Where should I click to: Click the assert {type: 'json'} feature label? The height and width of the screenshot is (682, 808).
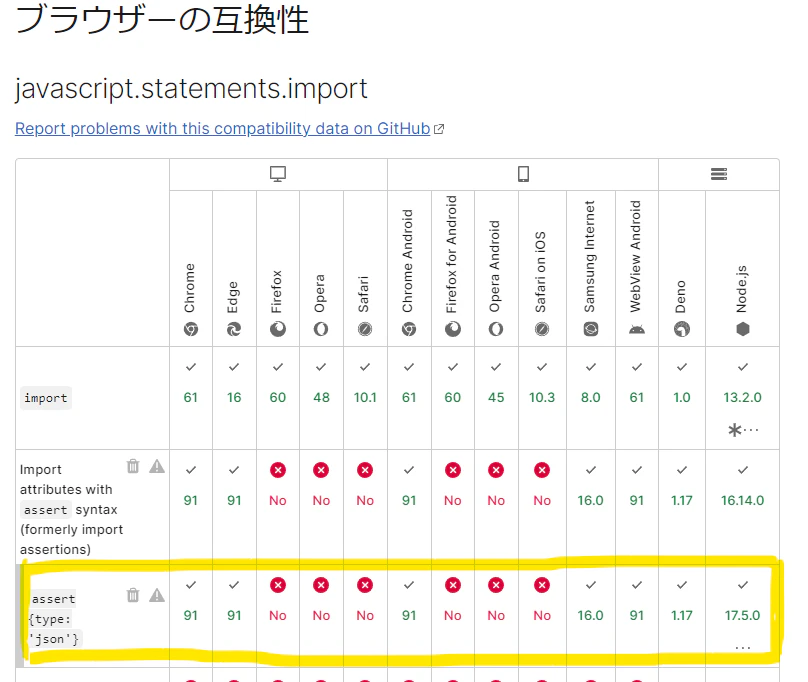point(54,619)
